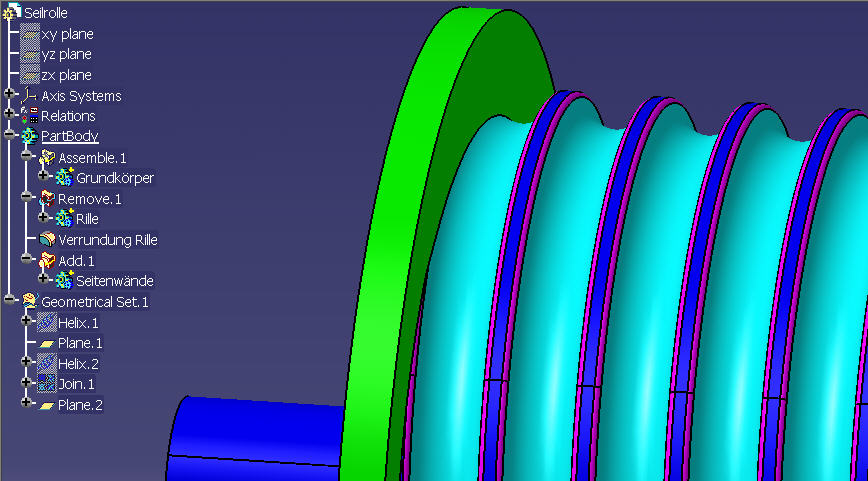The image size is (868, 481).
Task: Expand the Rille body node
Action: (x=43, y=217)
